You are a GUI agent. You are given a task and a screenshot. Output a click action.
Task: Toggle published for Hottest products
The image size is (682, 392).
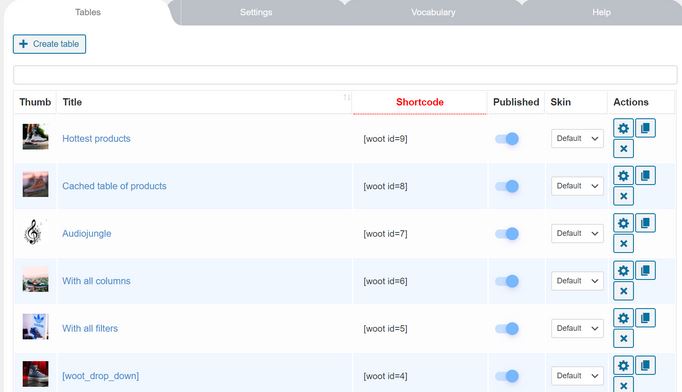(x=507, y=139)
